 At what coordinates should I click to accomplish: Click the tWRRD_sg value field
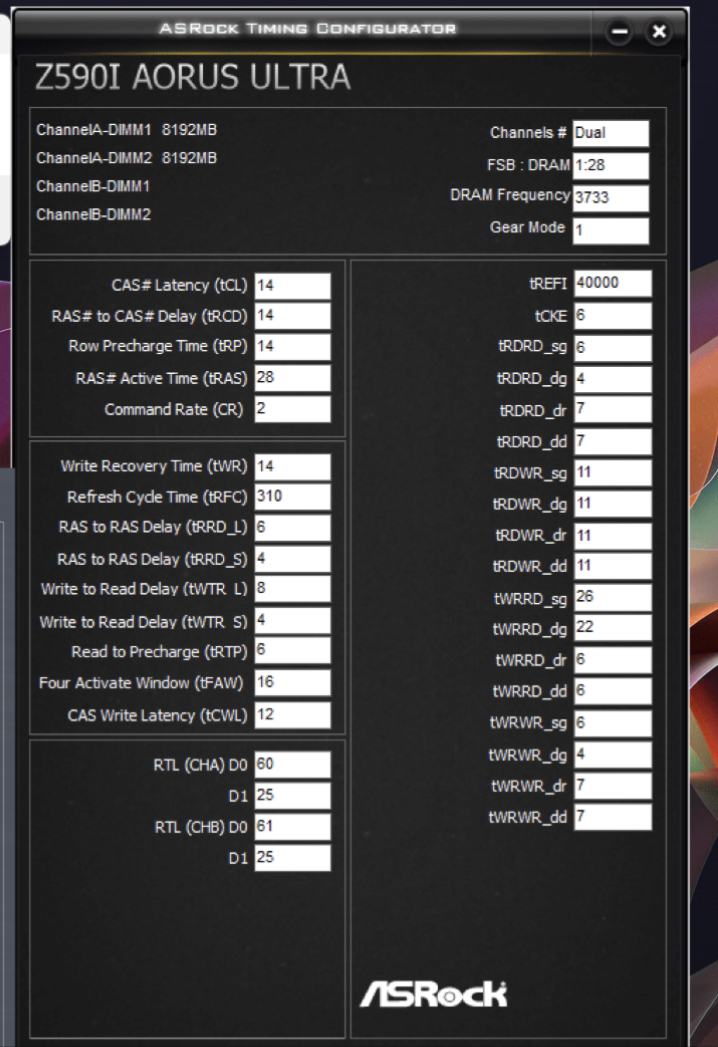point(613,598)
